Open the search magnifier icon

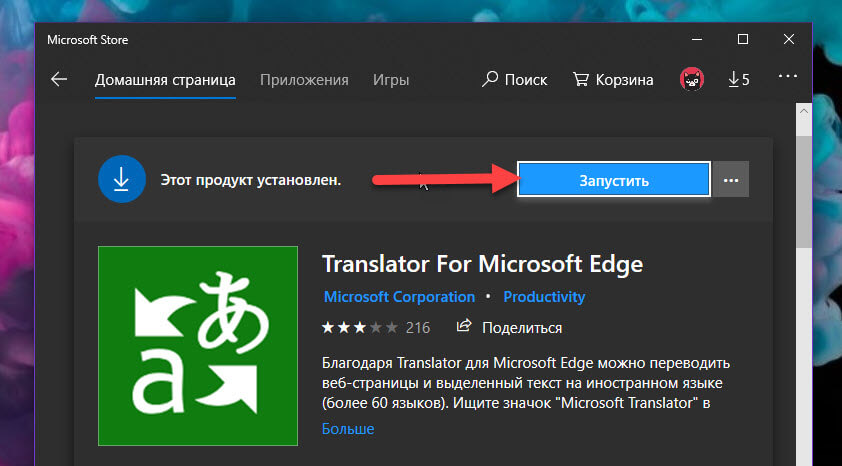coord(490,80)
